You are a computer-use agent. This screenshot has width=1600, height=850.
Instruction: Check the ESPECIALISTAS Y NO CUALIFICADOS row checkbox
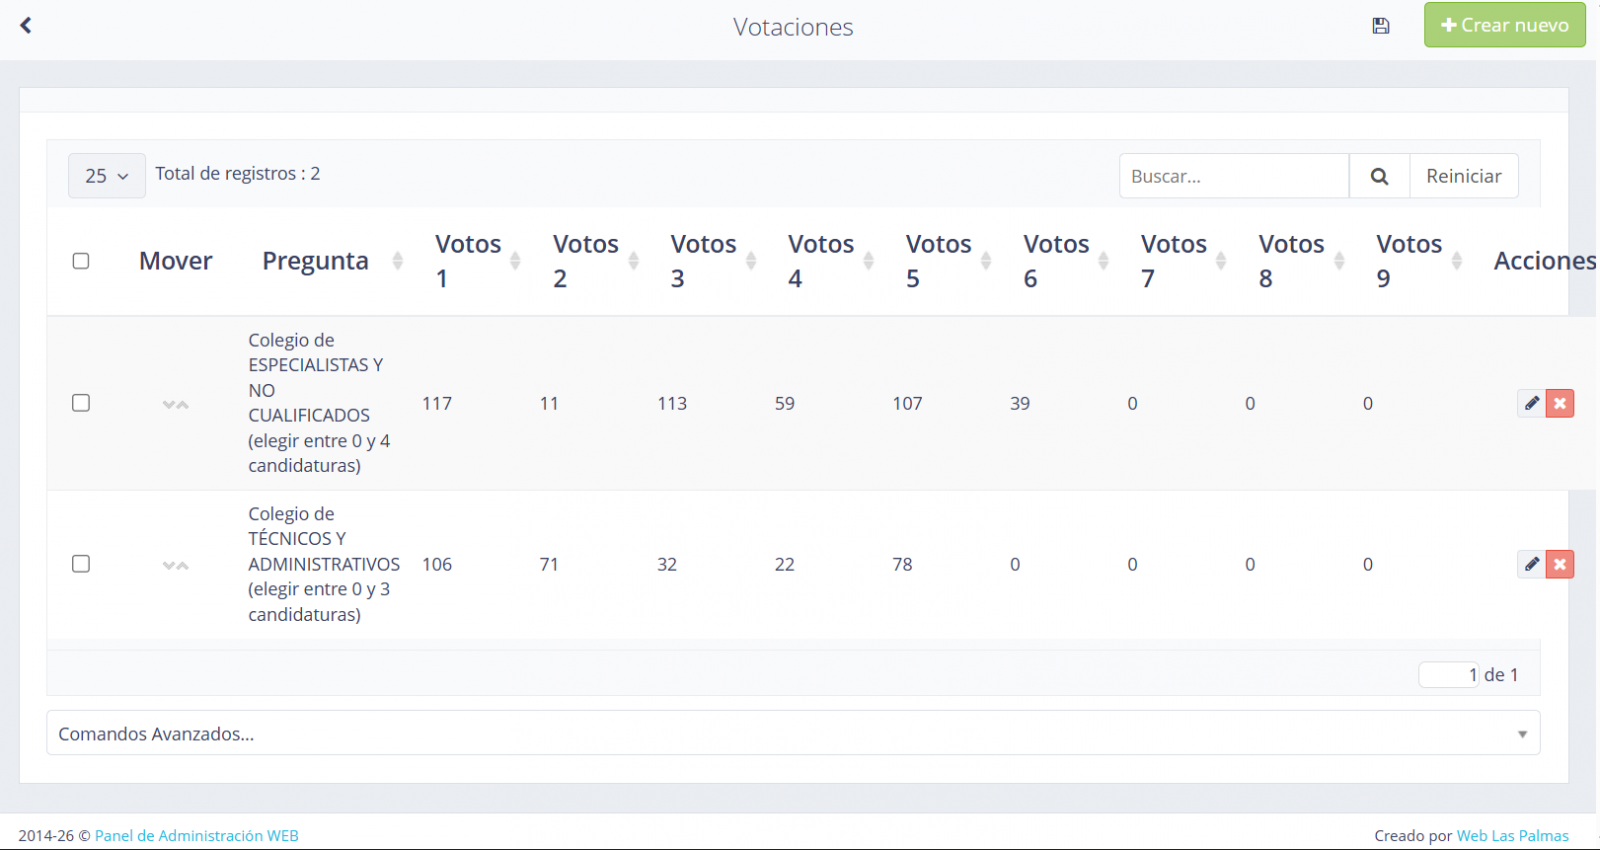[81, 403]
